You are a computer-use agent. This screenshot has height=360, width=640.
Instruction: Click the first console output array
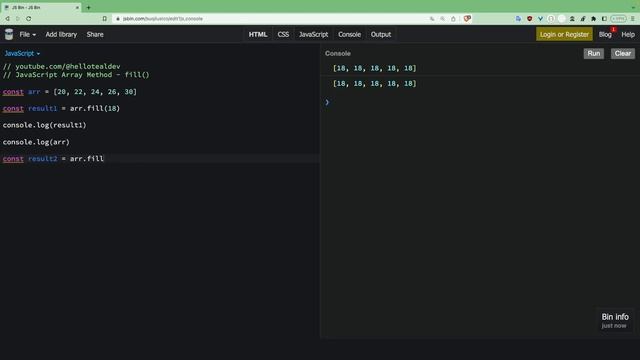coord(375,68)
